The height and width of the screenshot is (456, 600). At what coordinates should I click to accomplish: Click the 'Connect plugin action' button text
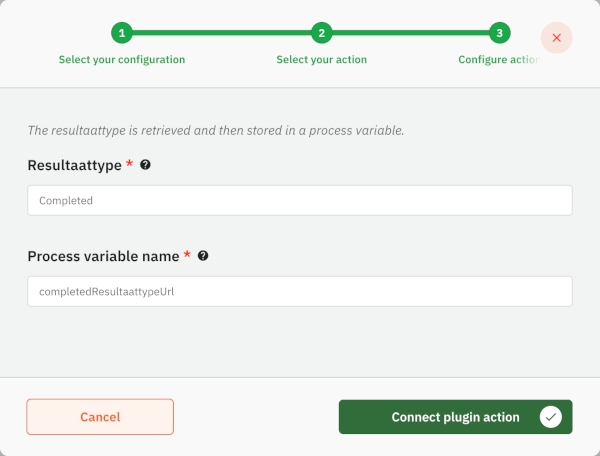455,417
